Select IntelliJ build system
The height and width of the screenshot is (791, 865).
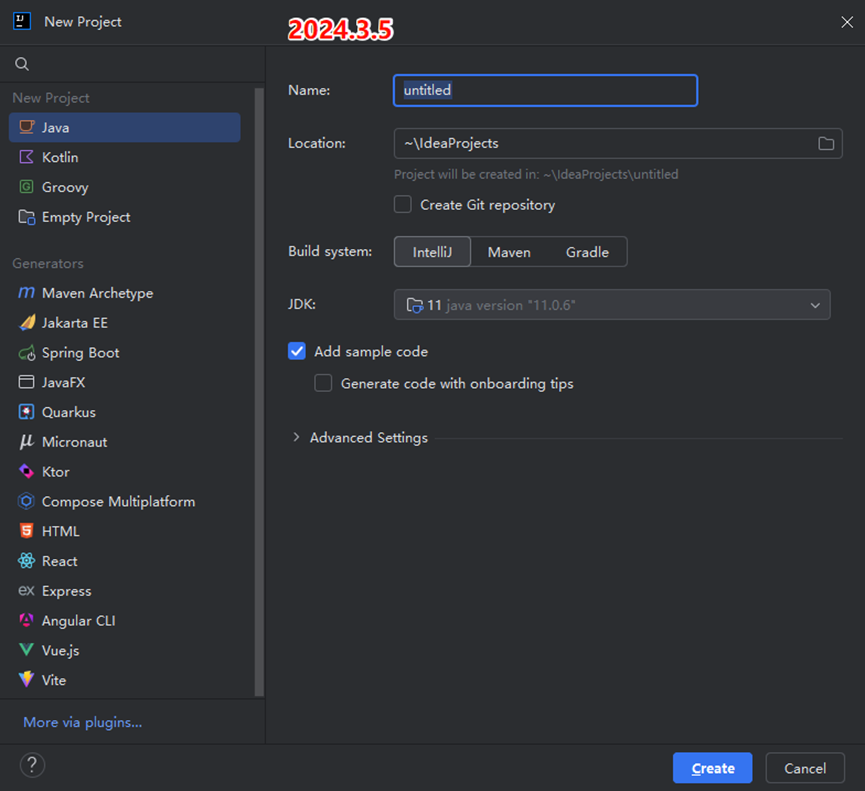pos(432,252)
